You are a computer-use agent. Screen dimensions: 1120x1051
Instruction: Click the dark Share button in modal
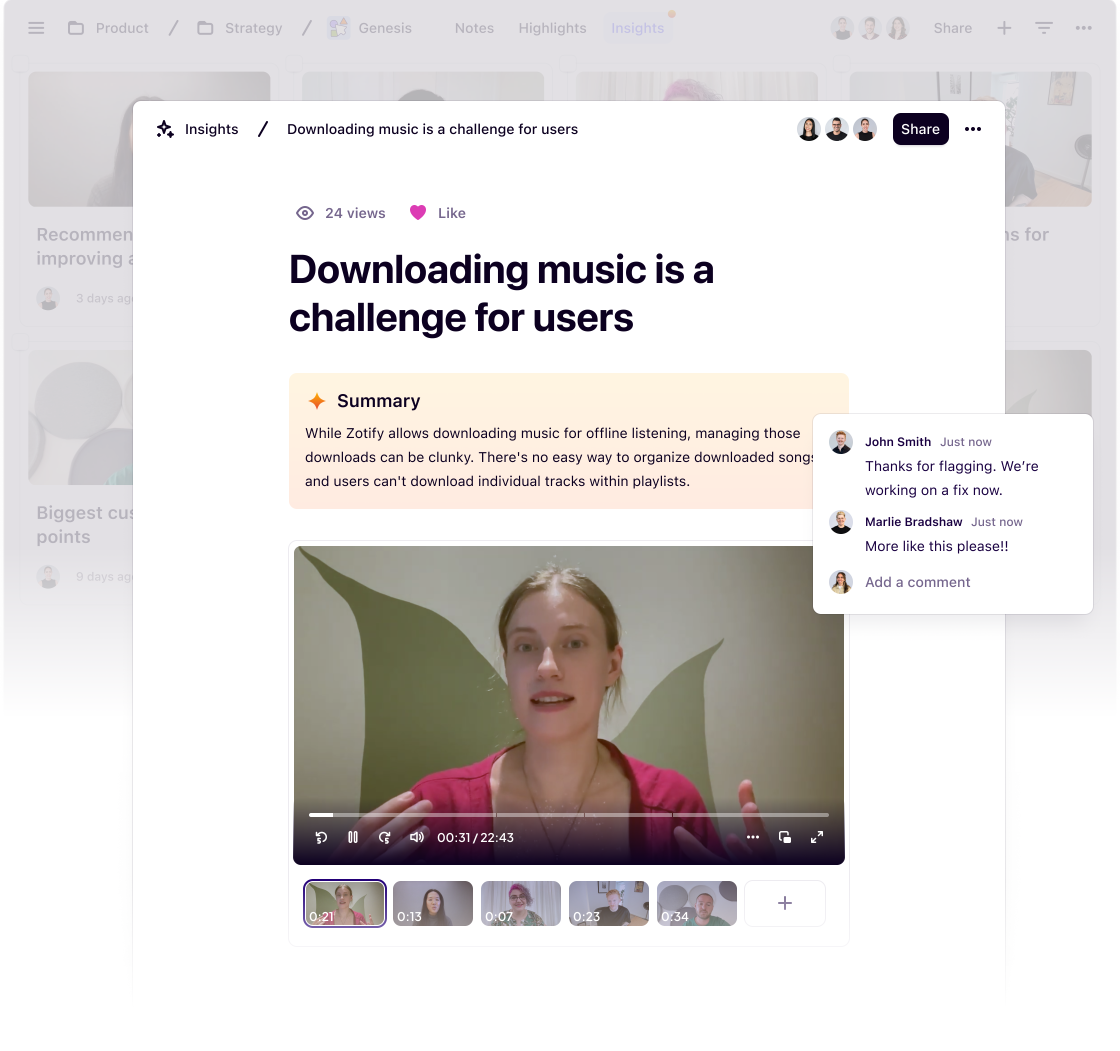click(x=920, y=129)
